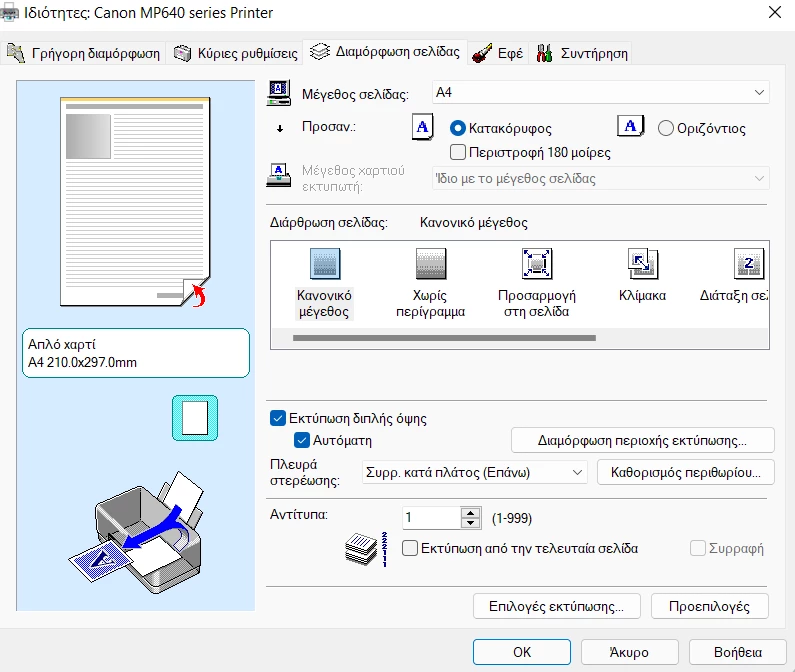
Task: Switch to the Διαμόρφωση σελίδας tab
Action: [x=385, y=52]
